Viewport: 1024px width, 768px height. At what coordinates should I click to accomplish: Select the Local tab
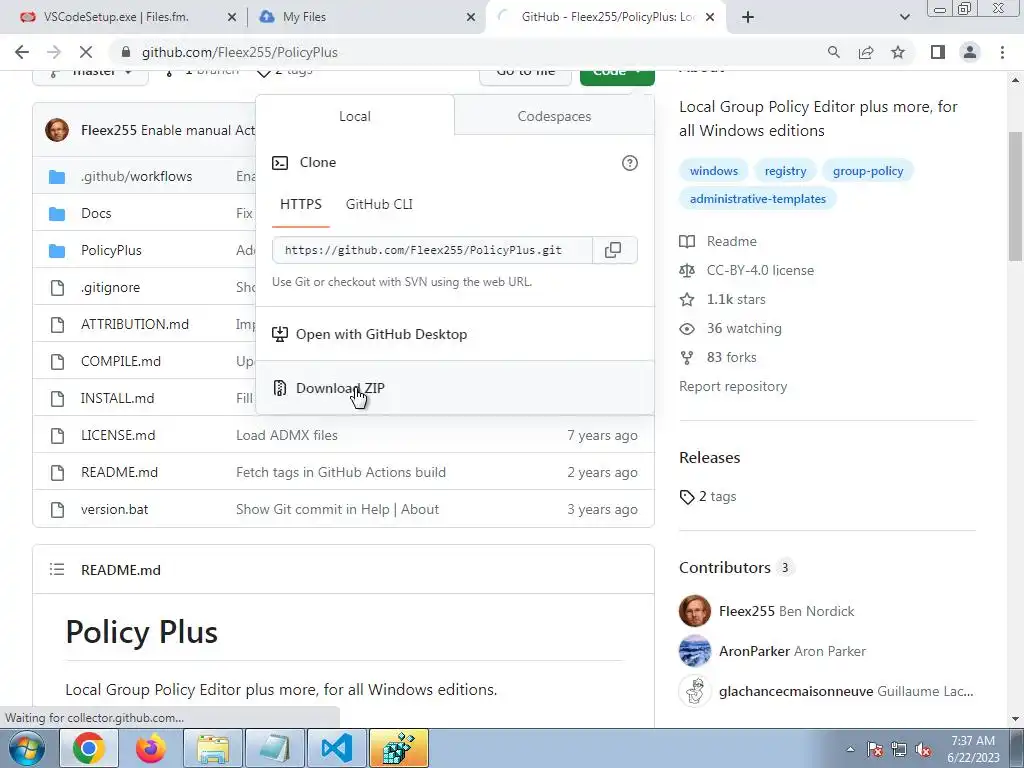point(355,116)
